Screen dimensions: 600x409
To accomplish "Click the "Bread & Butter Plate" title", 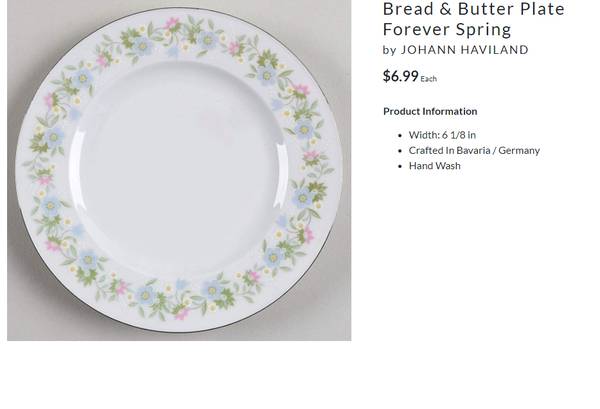I will tap(473, 9).
